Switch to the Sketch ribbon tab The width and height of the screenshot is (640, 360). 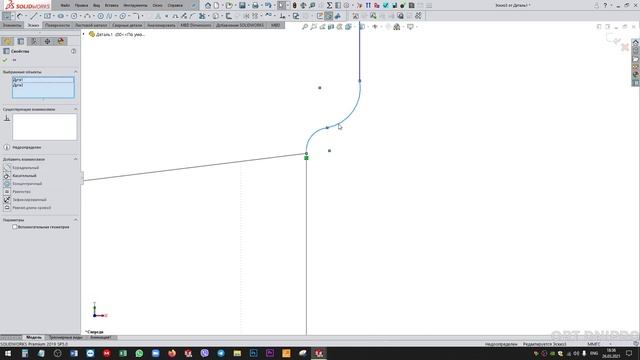coord(33,25)
